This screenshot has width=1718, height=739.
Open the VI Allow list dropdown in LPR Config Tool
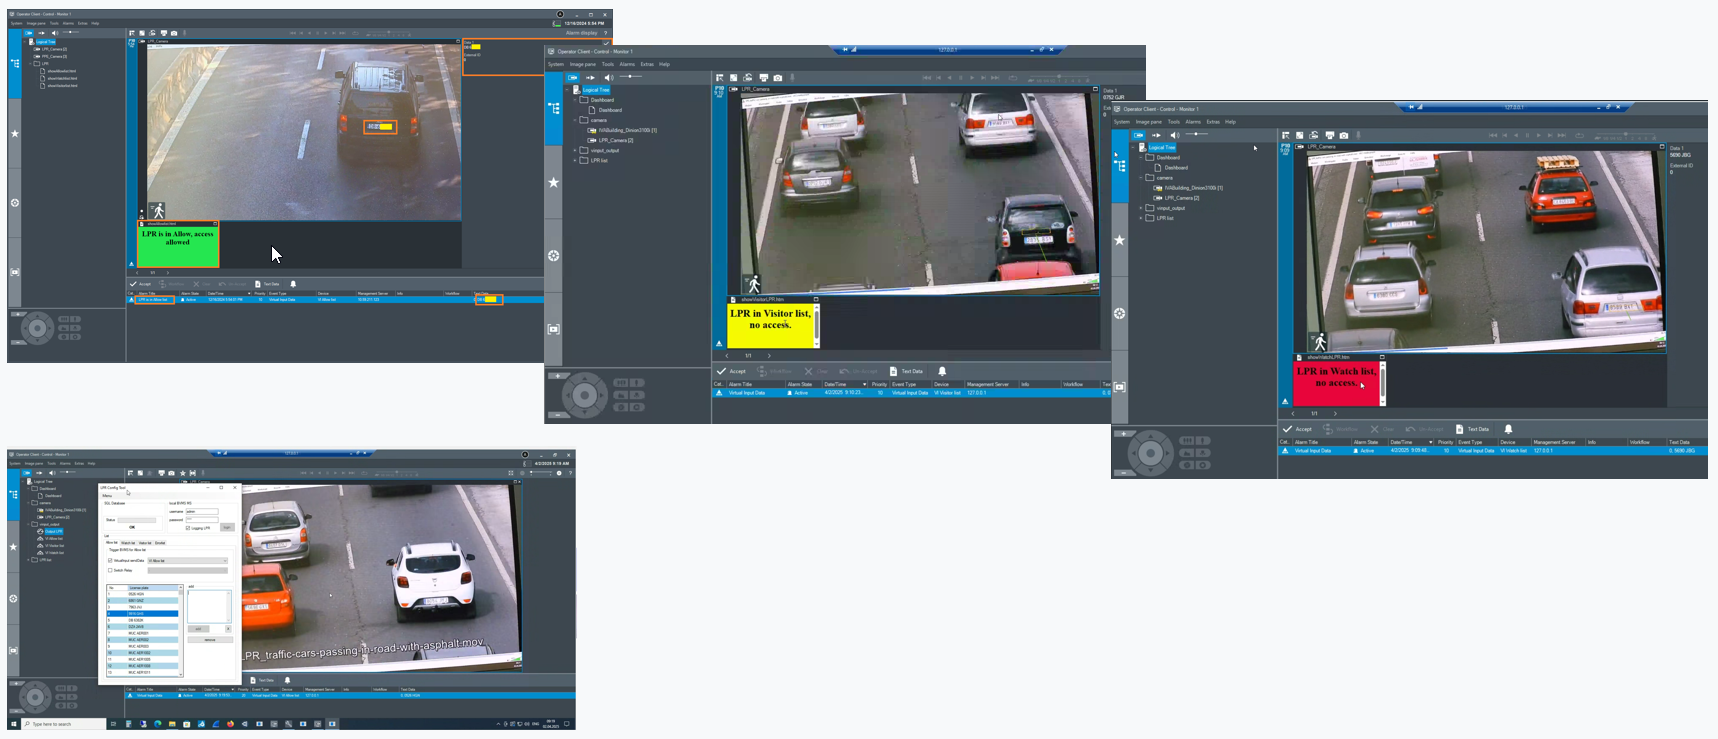(187, 561)
